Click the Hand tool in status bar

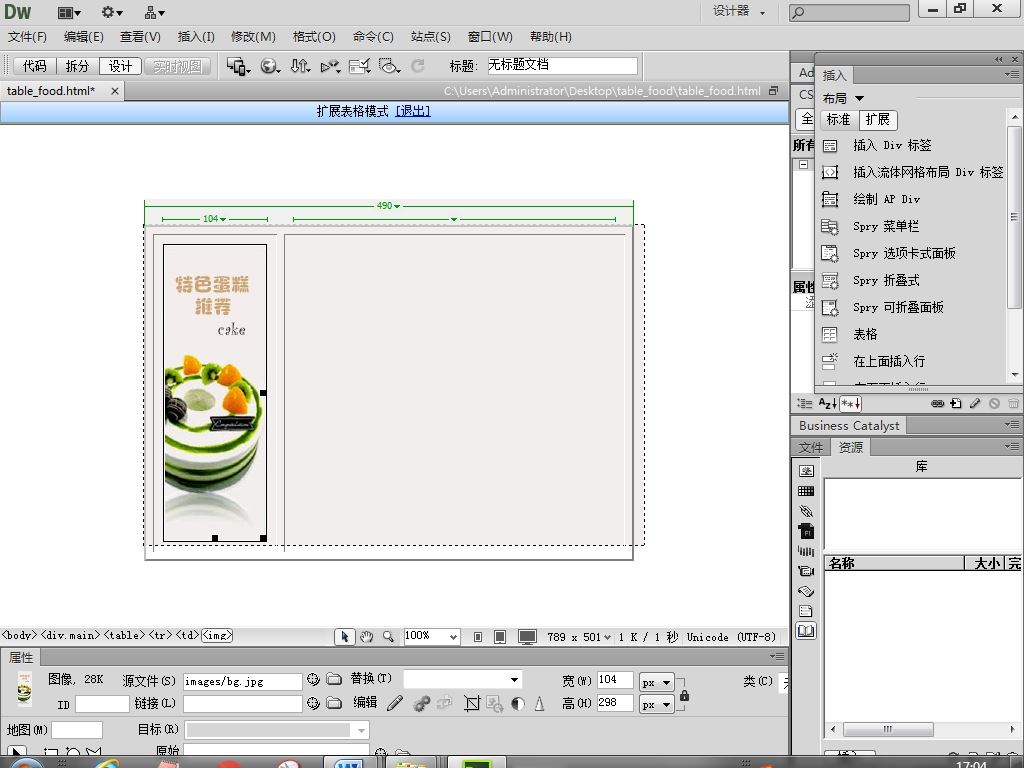click(366, 637)
